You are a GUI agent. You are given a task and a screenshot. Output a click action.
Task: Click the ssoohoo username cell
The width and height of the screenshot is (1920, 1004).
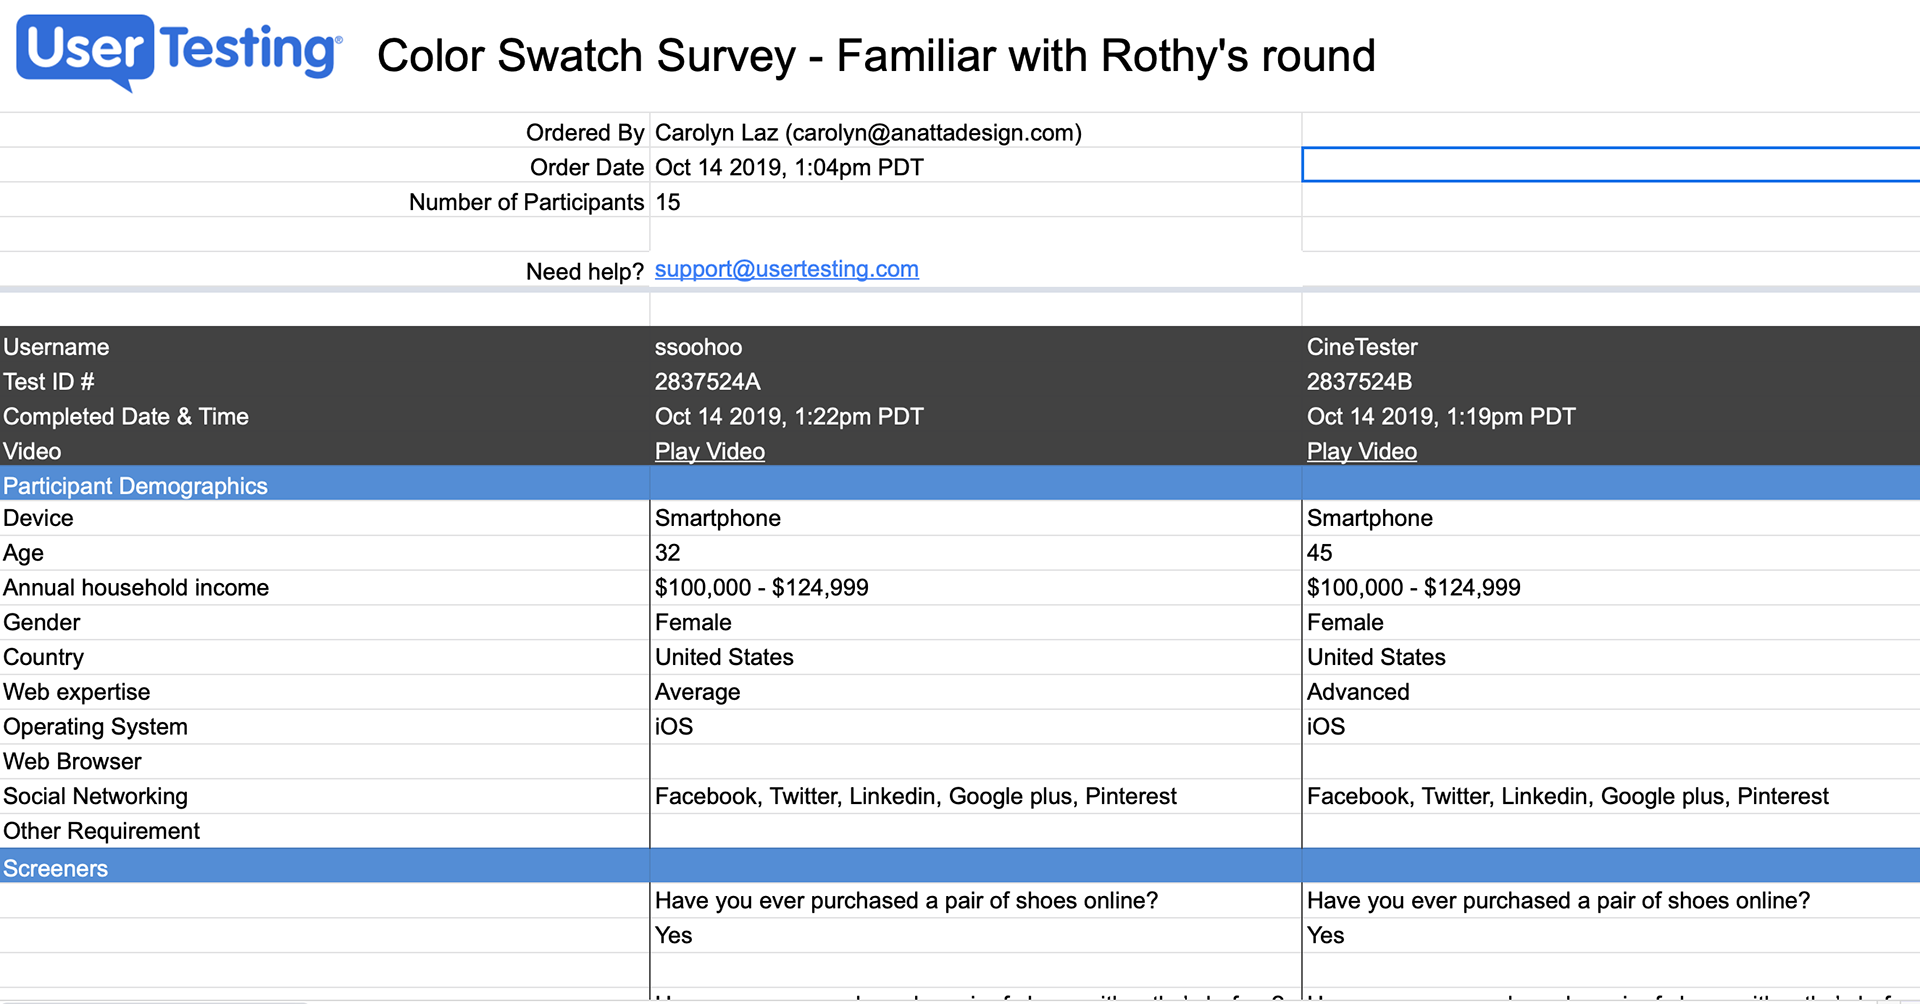tap(975, 347)
